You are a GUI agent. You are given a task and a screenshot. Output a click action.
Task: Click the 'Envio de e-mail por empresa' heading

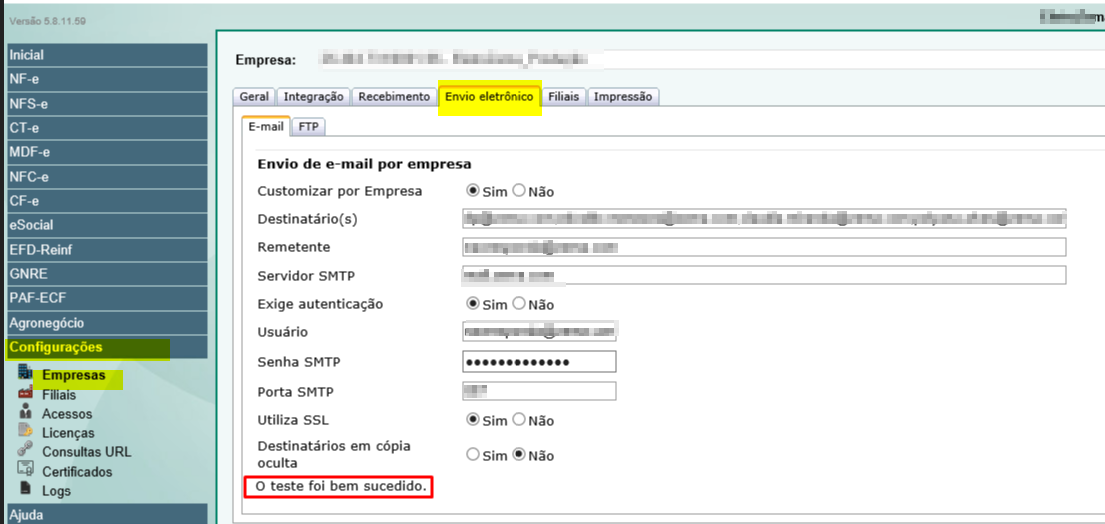click(x=364, y=164)
